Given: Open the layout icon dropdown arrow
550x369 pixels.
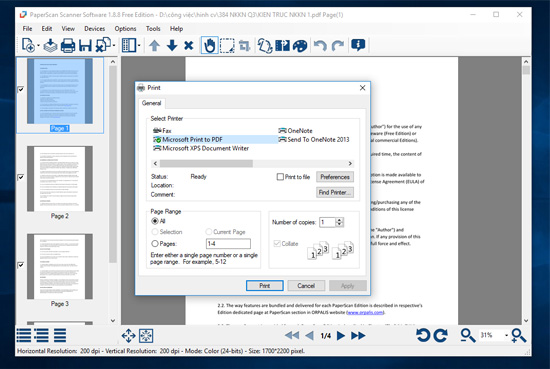Looking at the screenshot, I should tap(139, 46).
